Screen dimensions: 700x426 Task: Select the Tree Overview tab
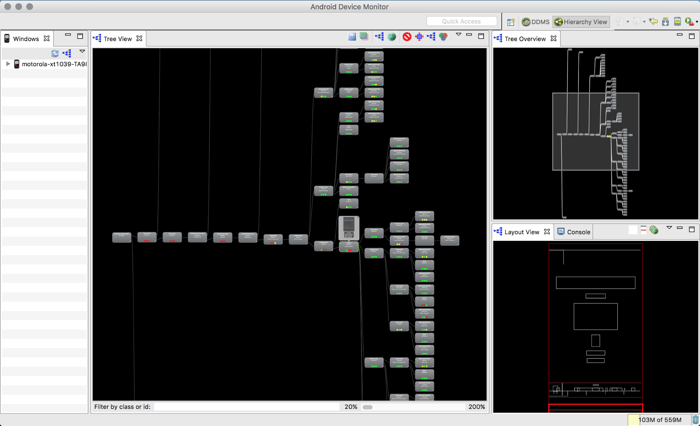click(x=525, y=39)
